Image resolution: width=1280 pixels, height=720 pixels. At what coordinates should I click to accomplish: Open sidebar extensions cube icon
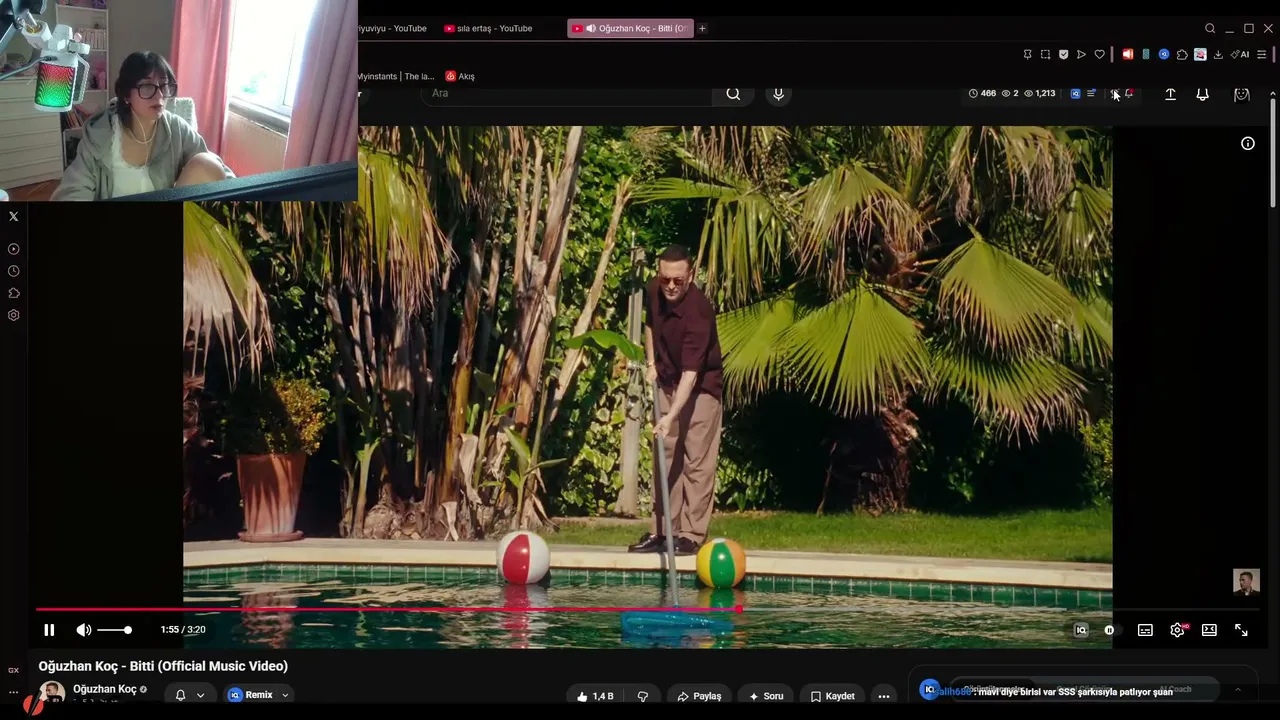(x=13, y=293)
